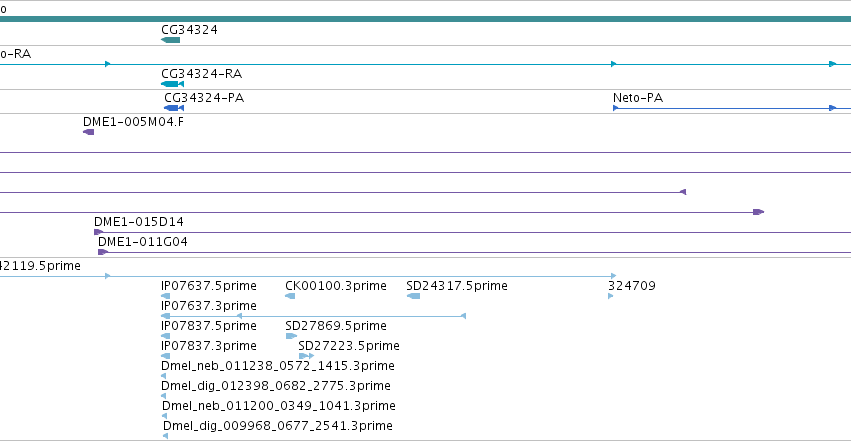Click the SD24317.5prime EST block
Image resolution: width=851 pixels, height=441 pixels.
point(413,296)
